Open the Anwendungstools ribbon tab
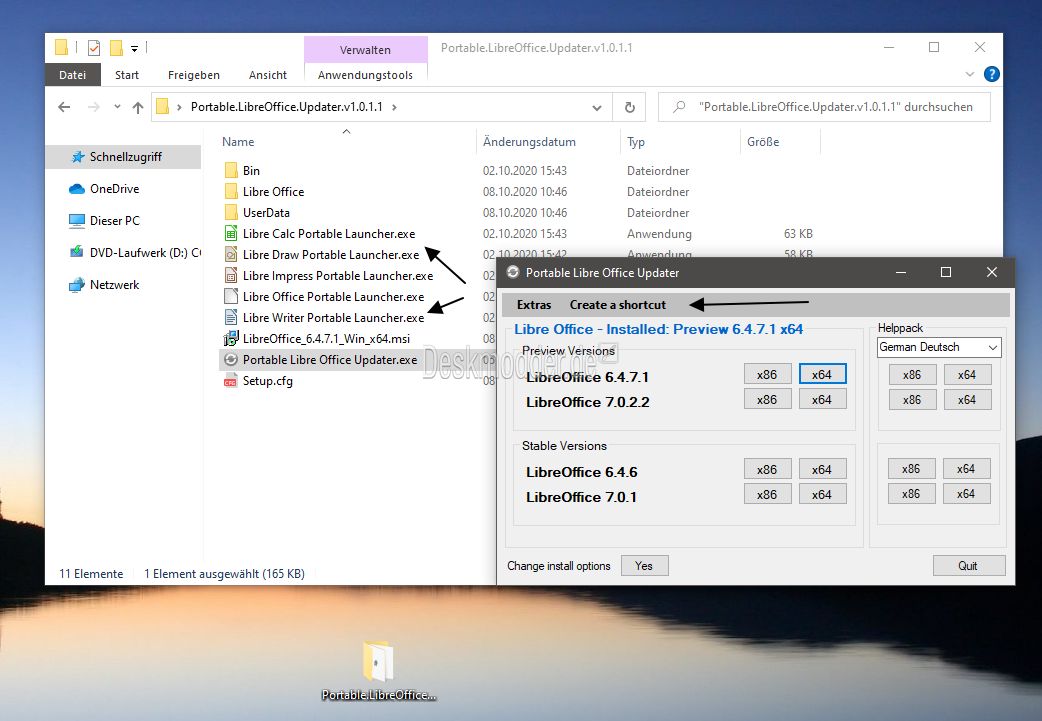Image resolution: width=1042 pixels, height=721 pixels. [365, 75]
